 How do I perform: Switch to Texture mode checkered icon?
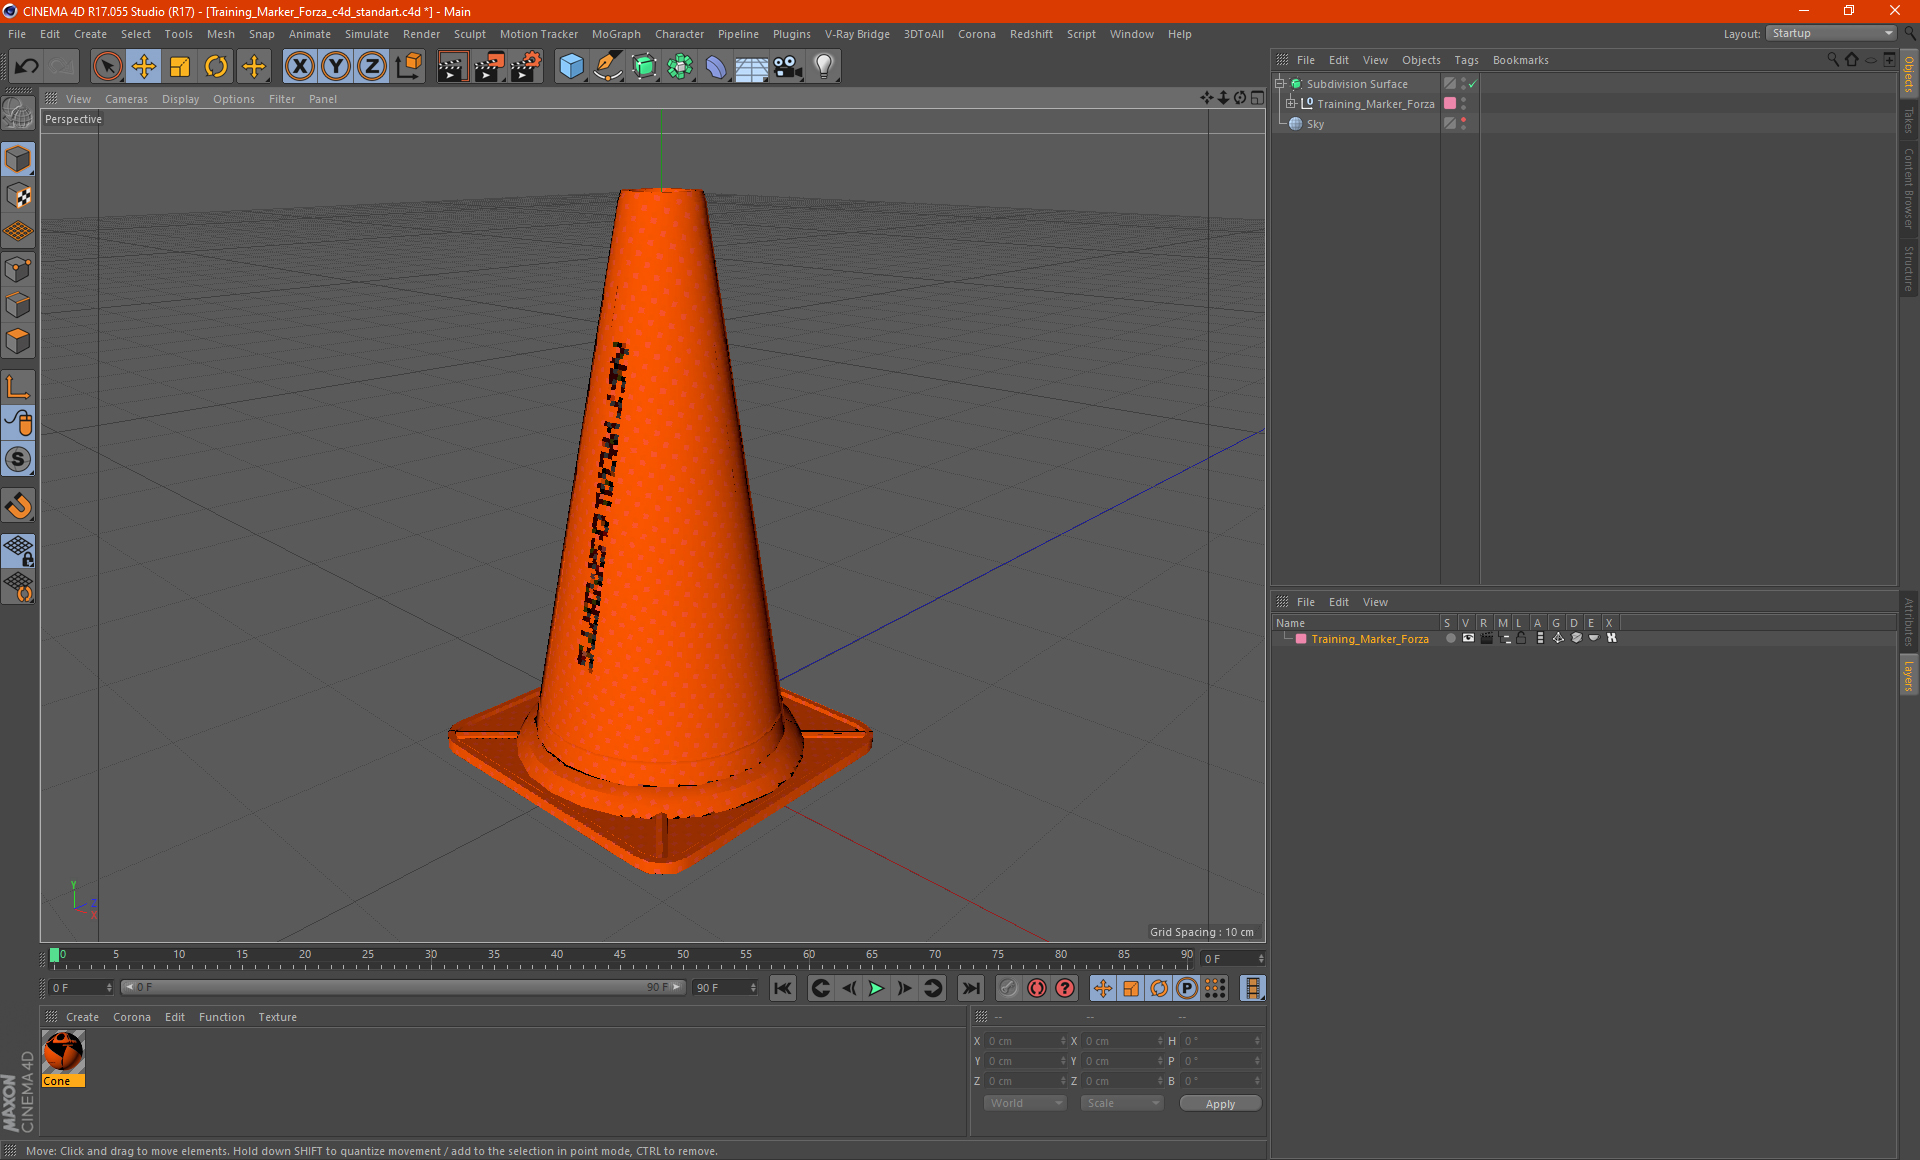point(18,196)
